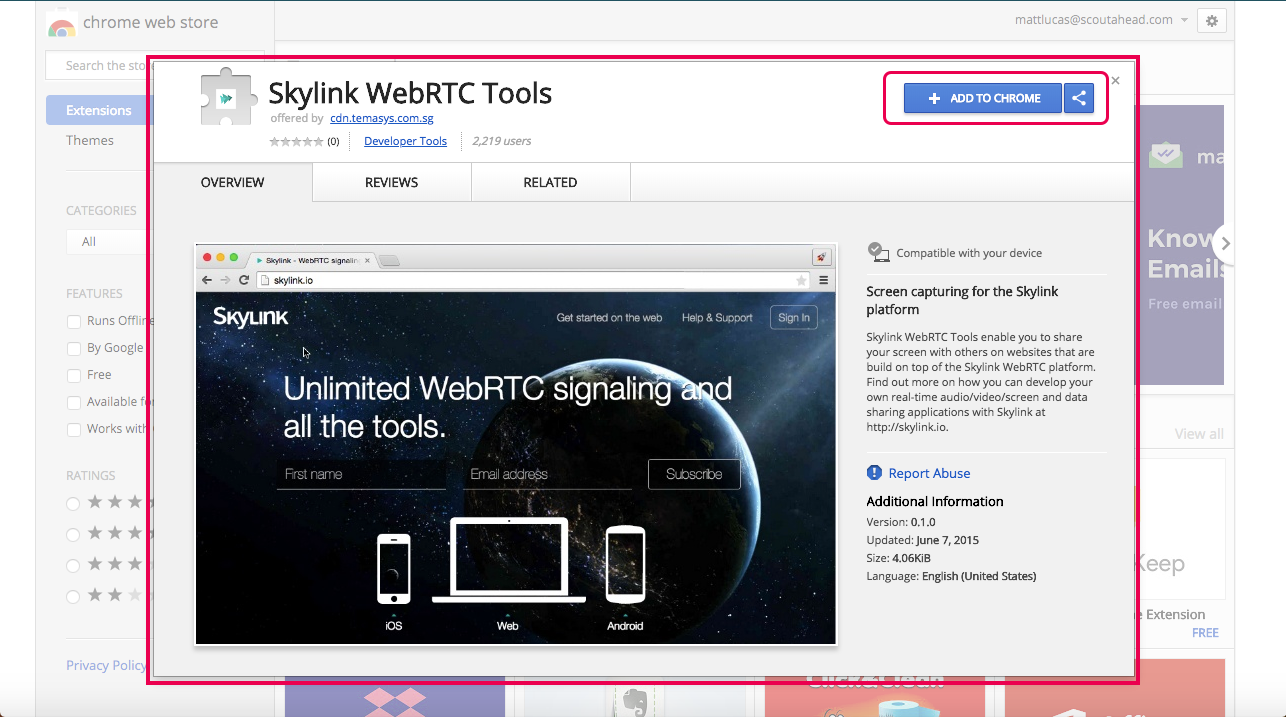Click the 'Screen capturing for the Skylink platform' heading
Viewport: 1286px width, 717px height.
pyautogui.click(x=962, y=300)
